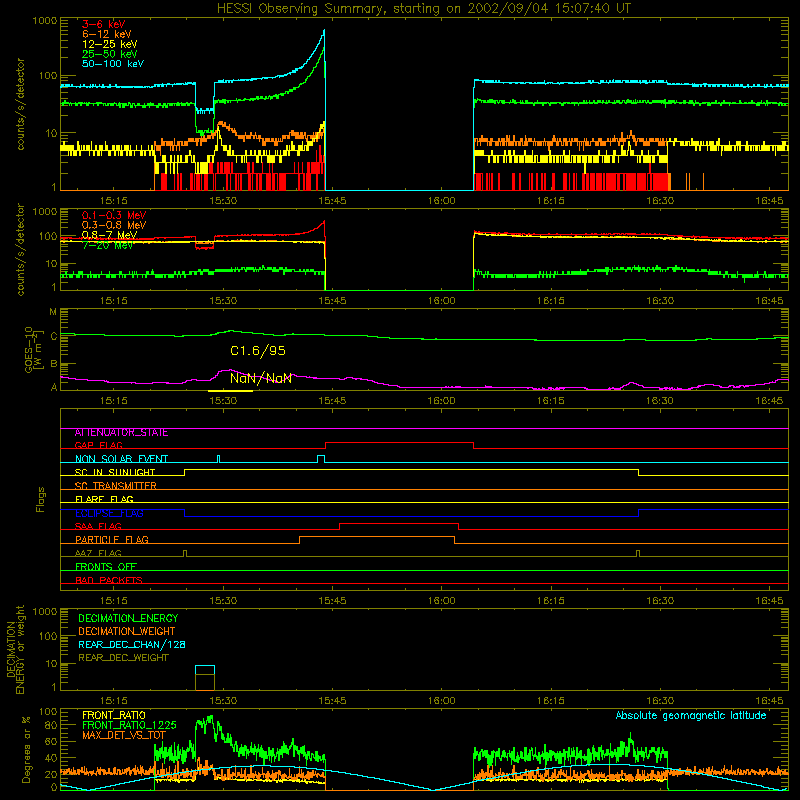Click the 'DECIMATION ENERGY or weight' axis title

tap(15, 649)
